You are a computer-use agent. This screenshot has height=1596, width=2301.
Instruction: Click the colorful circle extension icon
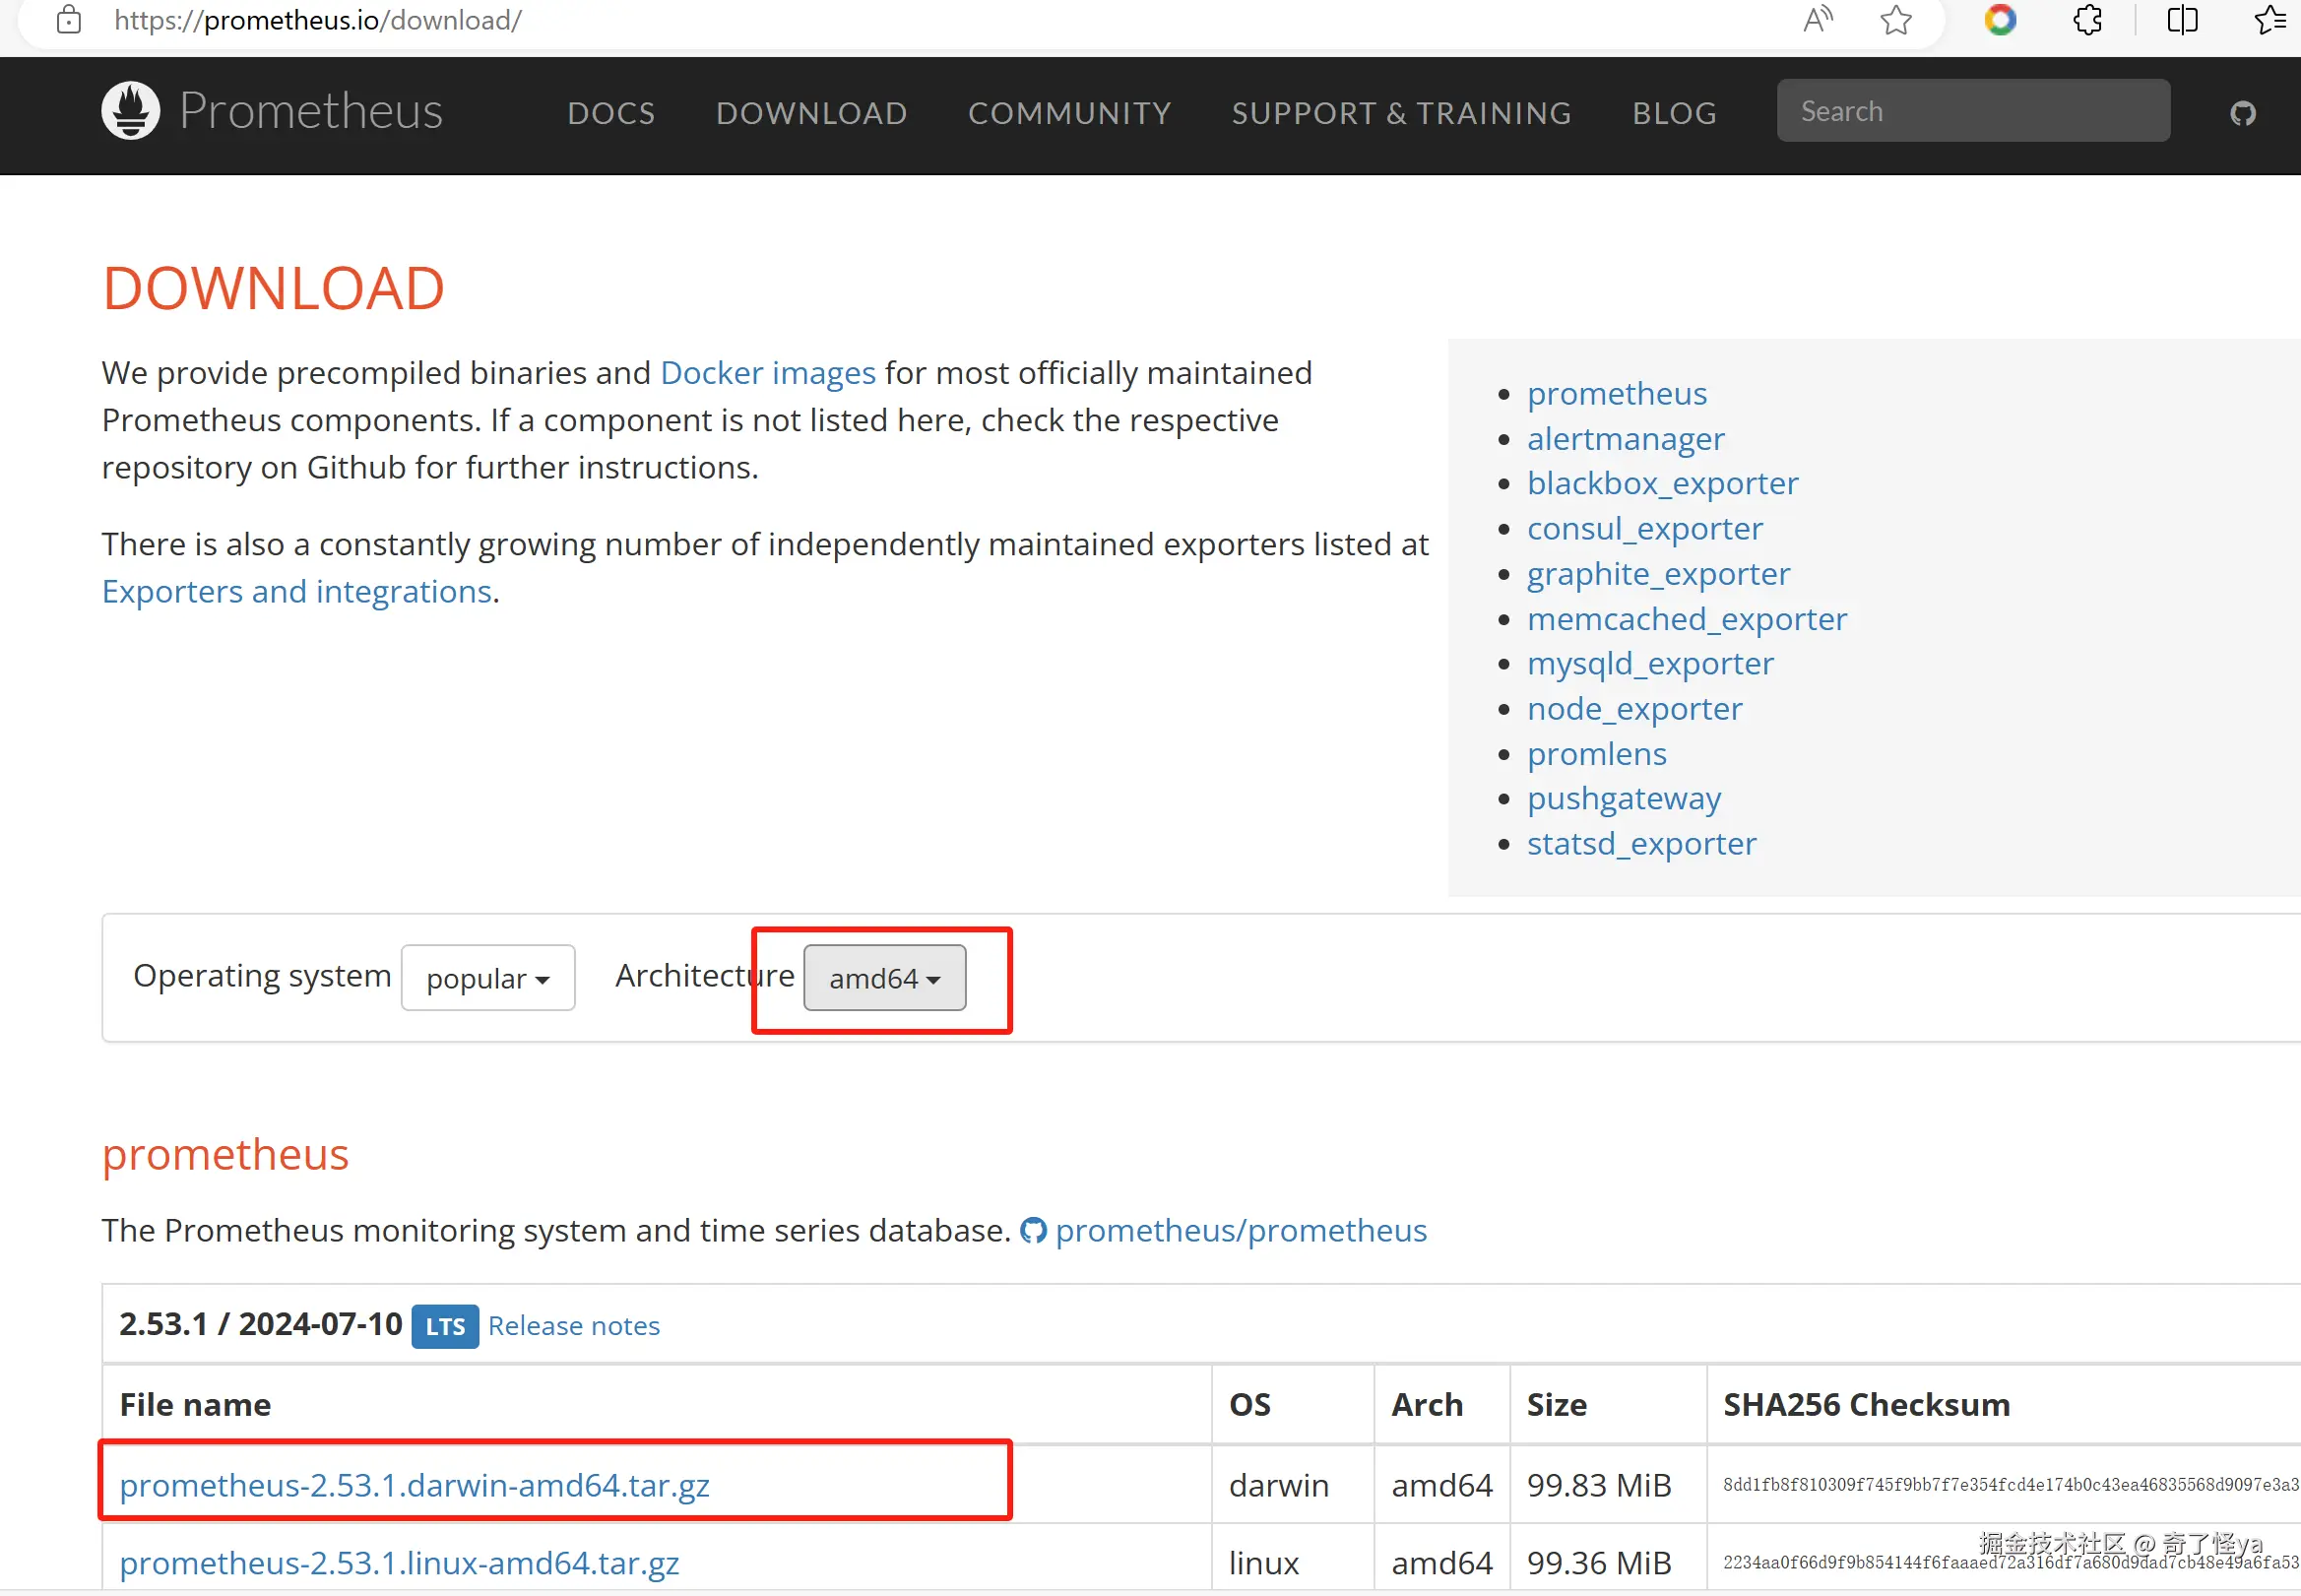1999,20
